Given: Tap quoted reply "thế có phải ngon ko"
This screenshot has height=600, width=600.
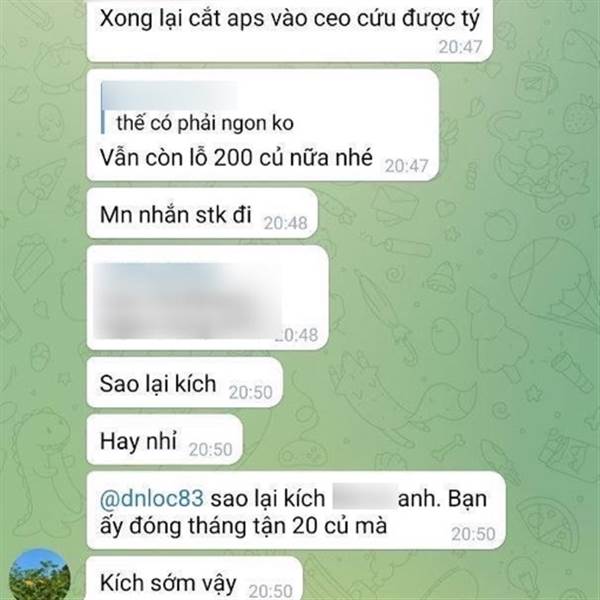Looking at the screenshot, I should [205, 123].
